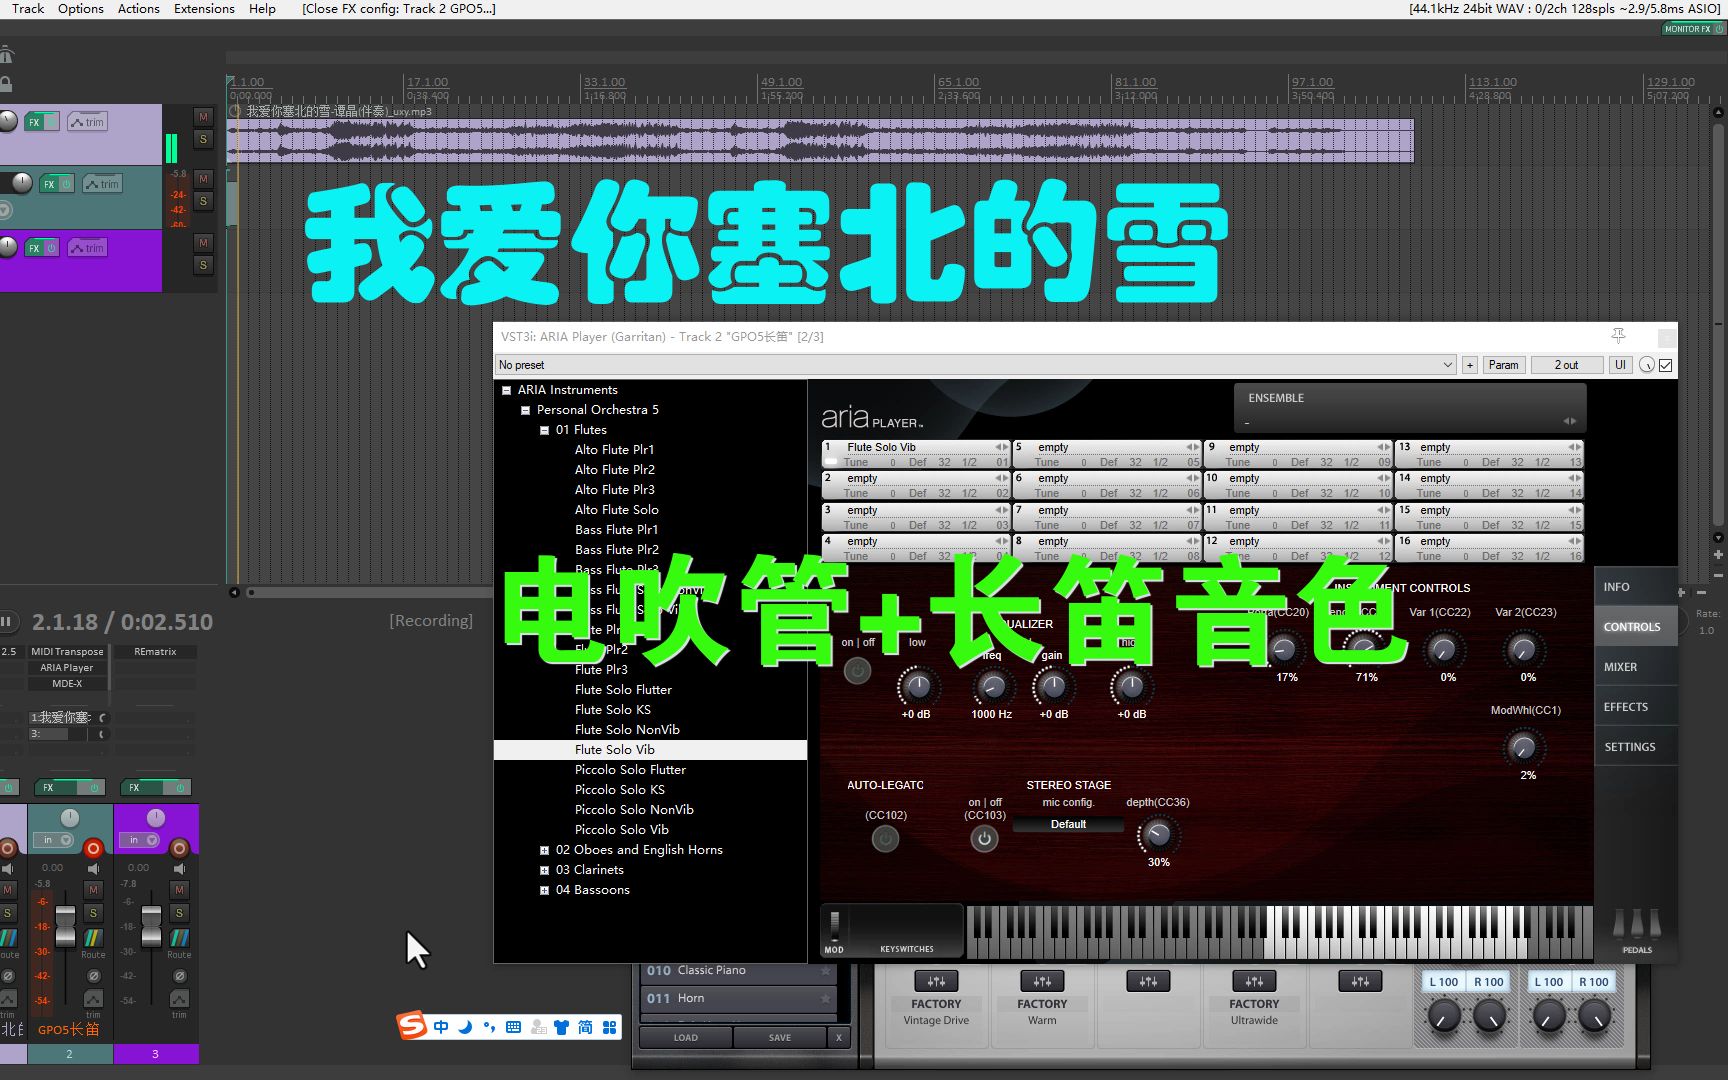
Task: Click mixer icon above FACTORY Vintage Drive
Action: 936,981
